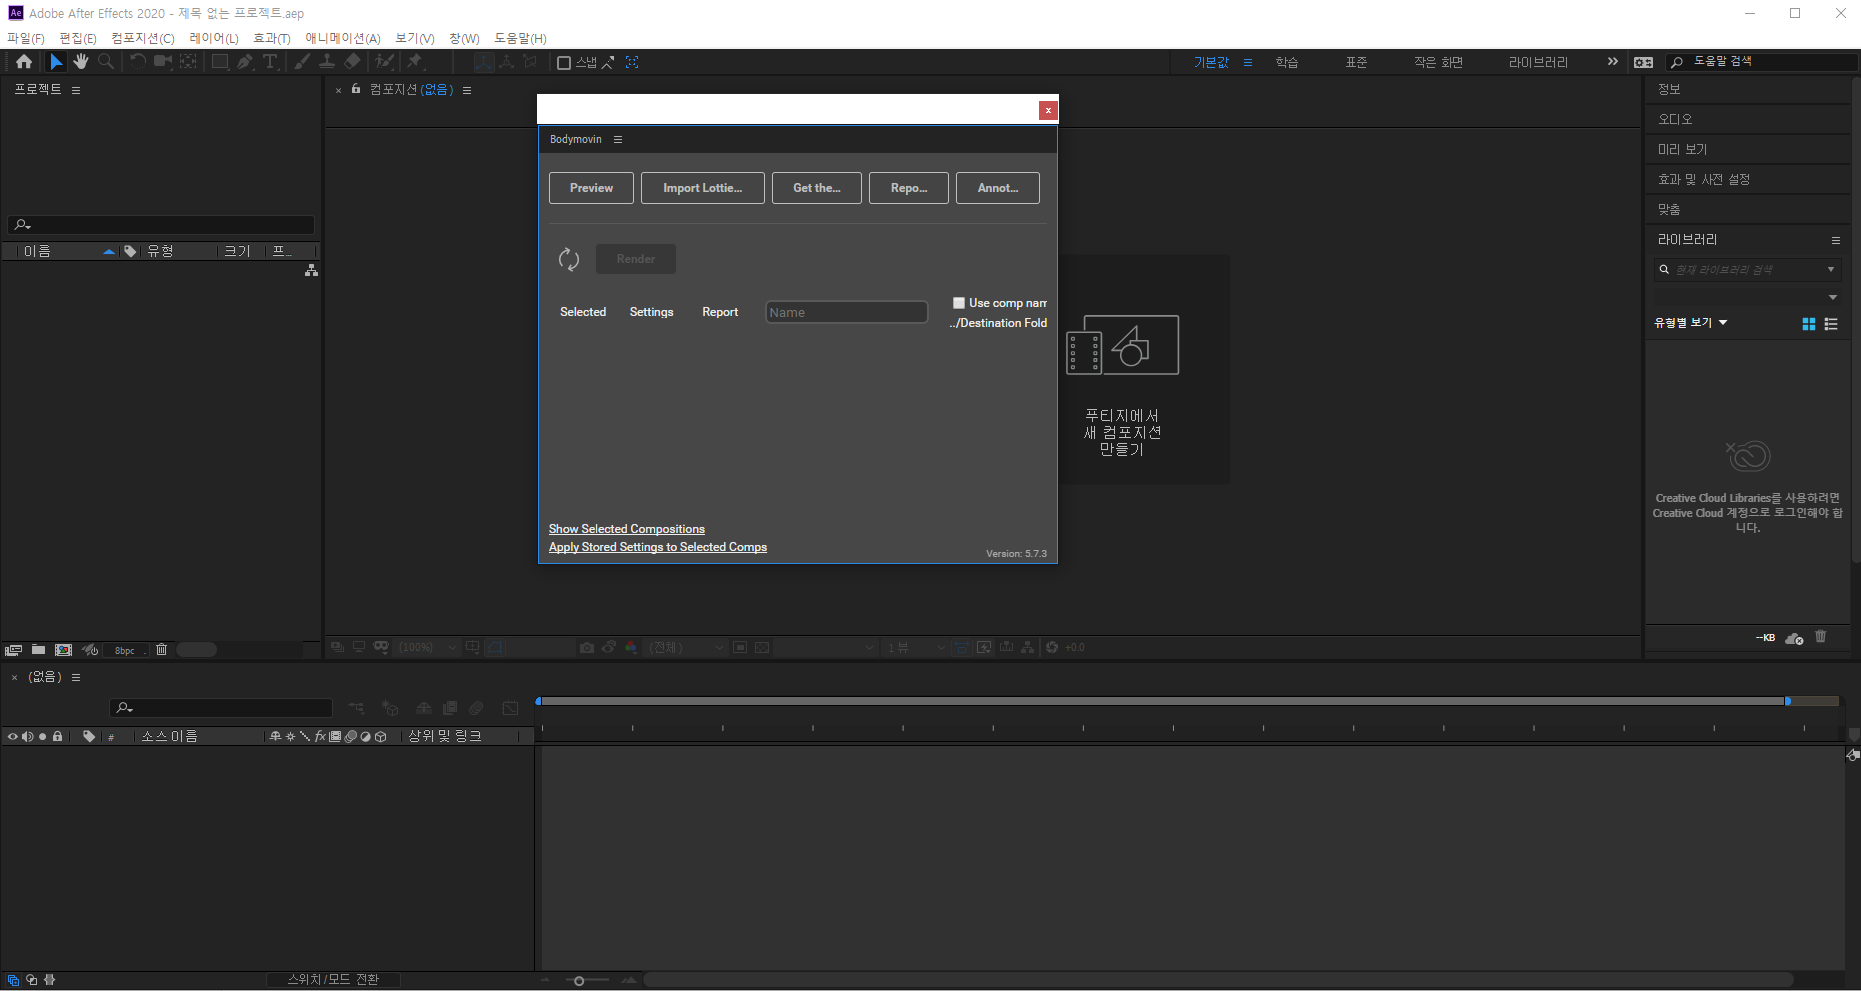
Task: Open the library search scope dropdown arrow
Action: coord(1831,270)
